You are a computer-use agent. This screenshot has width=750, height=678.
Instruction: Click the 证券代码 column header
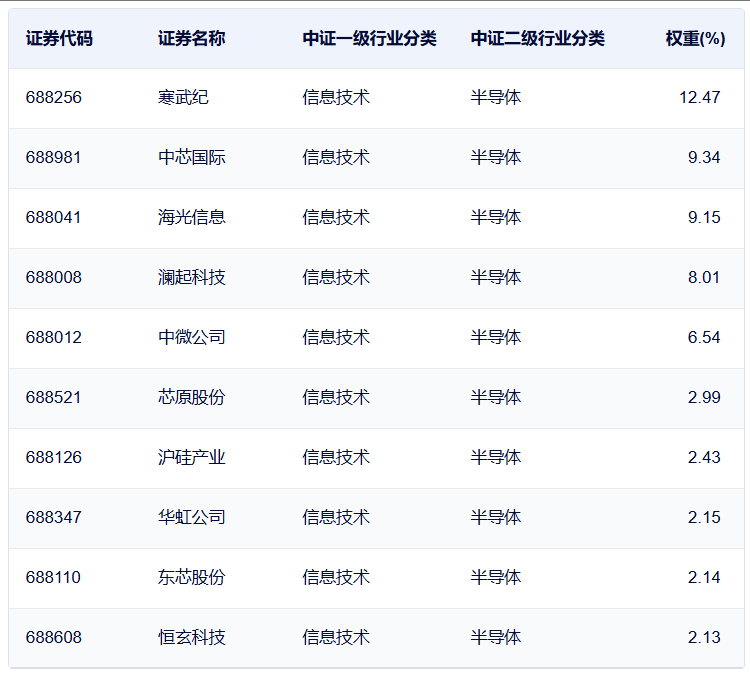[x=59, y=39]
